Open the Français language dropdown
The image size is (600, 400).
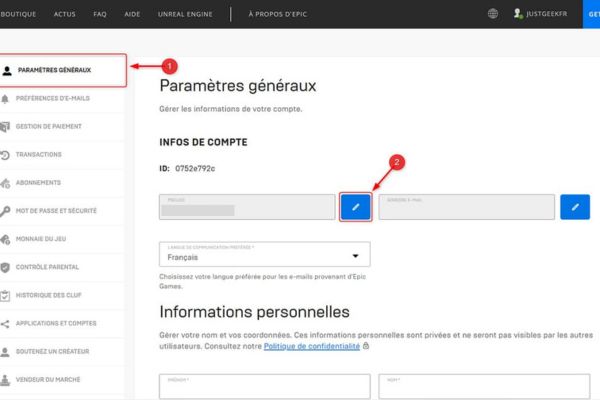coord(265,254)
